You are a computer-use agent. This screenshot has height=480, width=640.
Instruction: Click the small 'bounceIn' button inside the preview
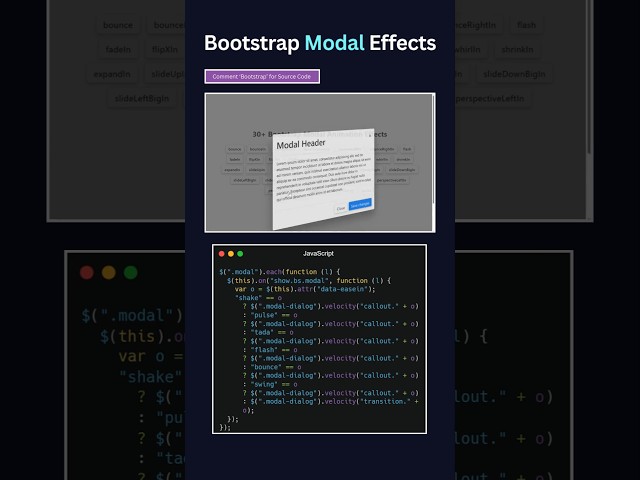pyautogui.click(x=258, y=149)
